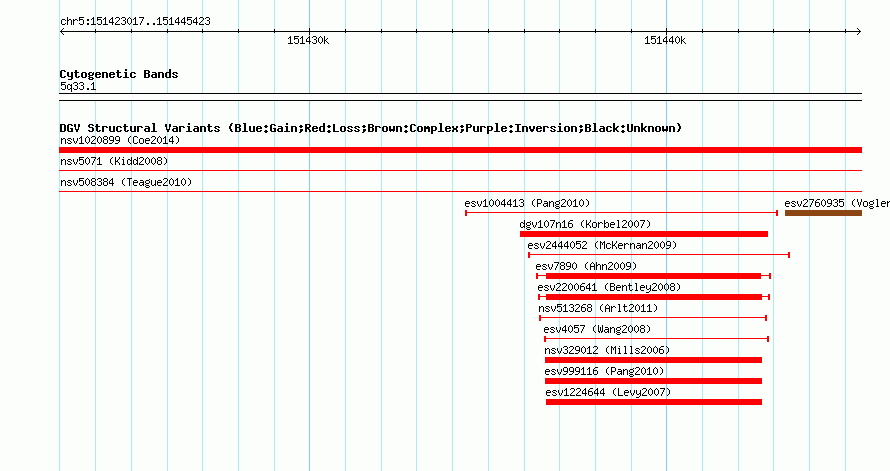Screen dimensions: 890x471
Task: Select the dgv107n16 red loss bar
Action: pos(644,234)
